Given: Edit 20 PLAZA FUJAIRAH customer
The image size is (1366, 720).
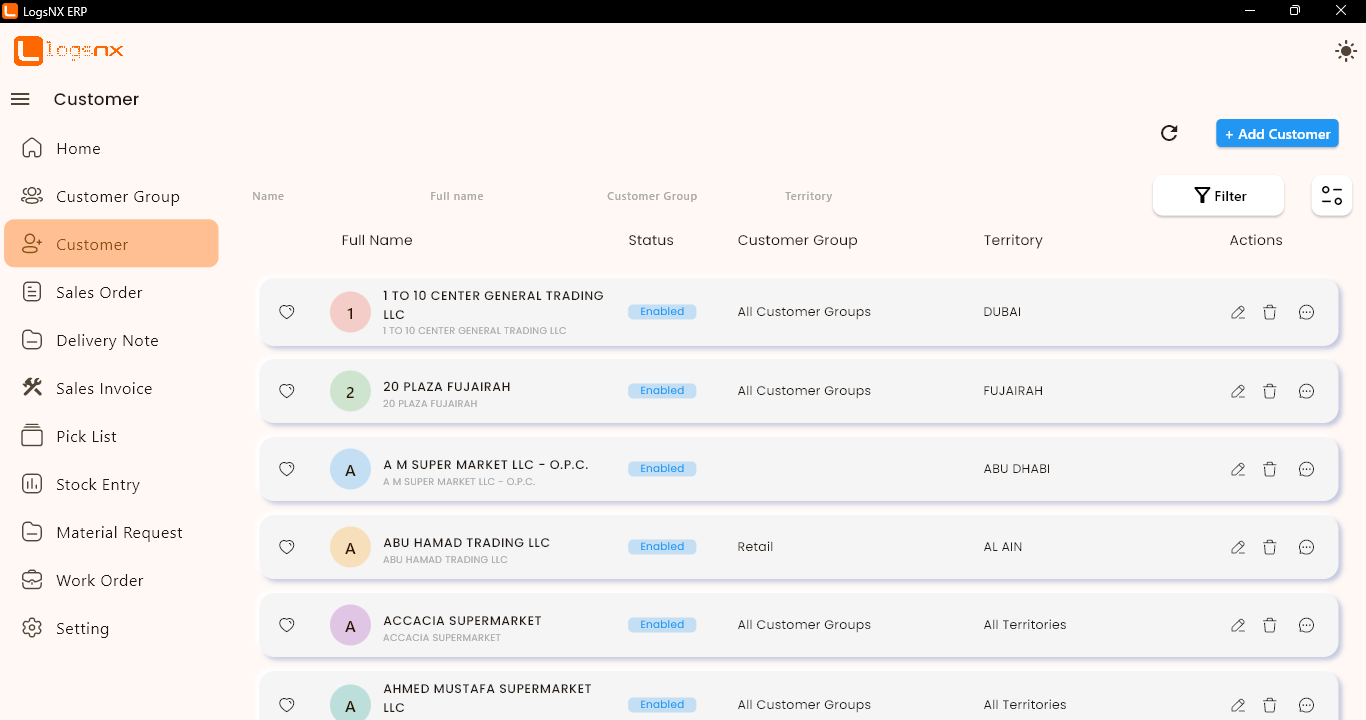Looking at the screenshot, I should (x=1238, y=391).
